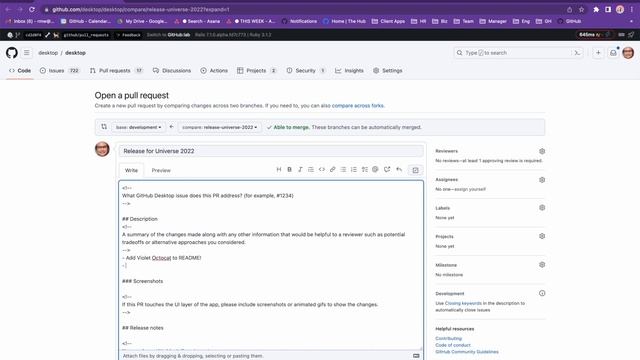This screenshot has height=360, width=640.
Task: Open the Client Apps bookmark folder
Action: [x=389, y=21]
